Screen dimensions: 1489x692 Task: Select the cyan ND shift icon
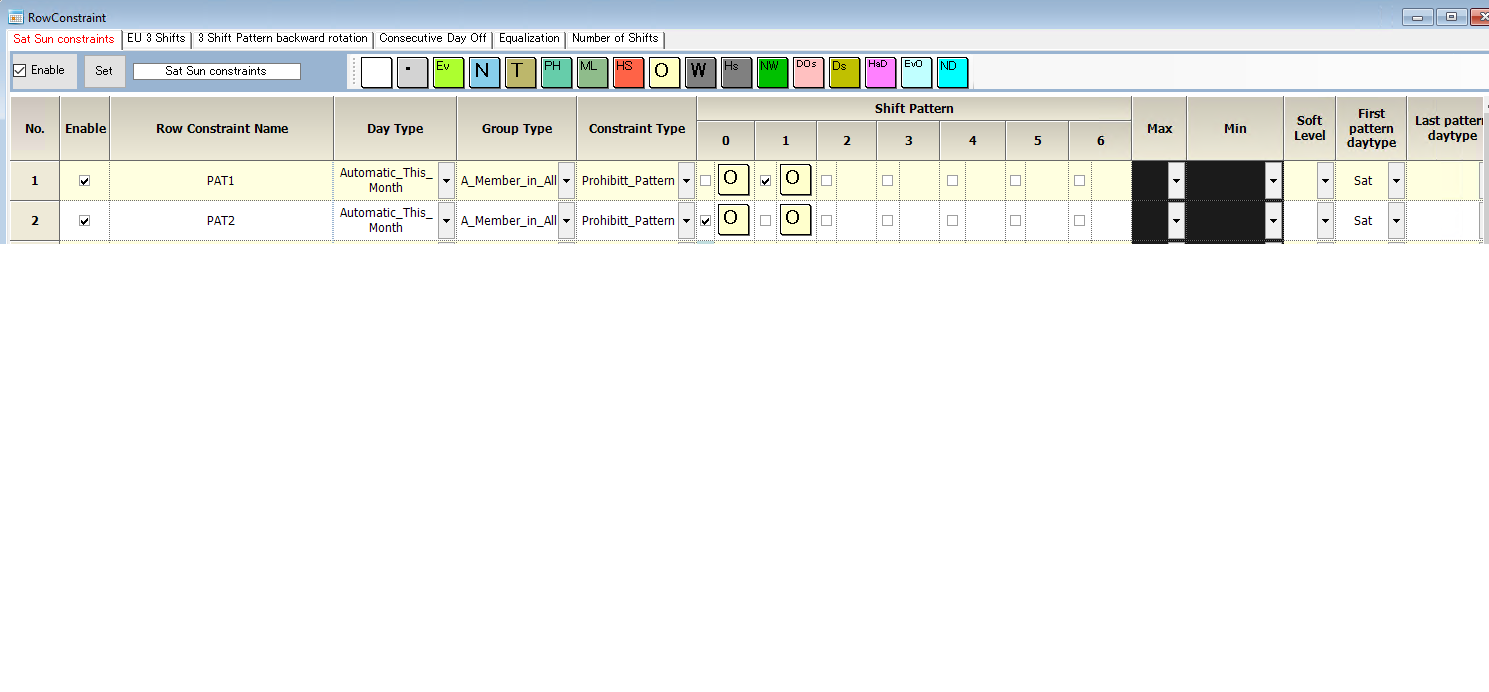tap(953, 73)
